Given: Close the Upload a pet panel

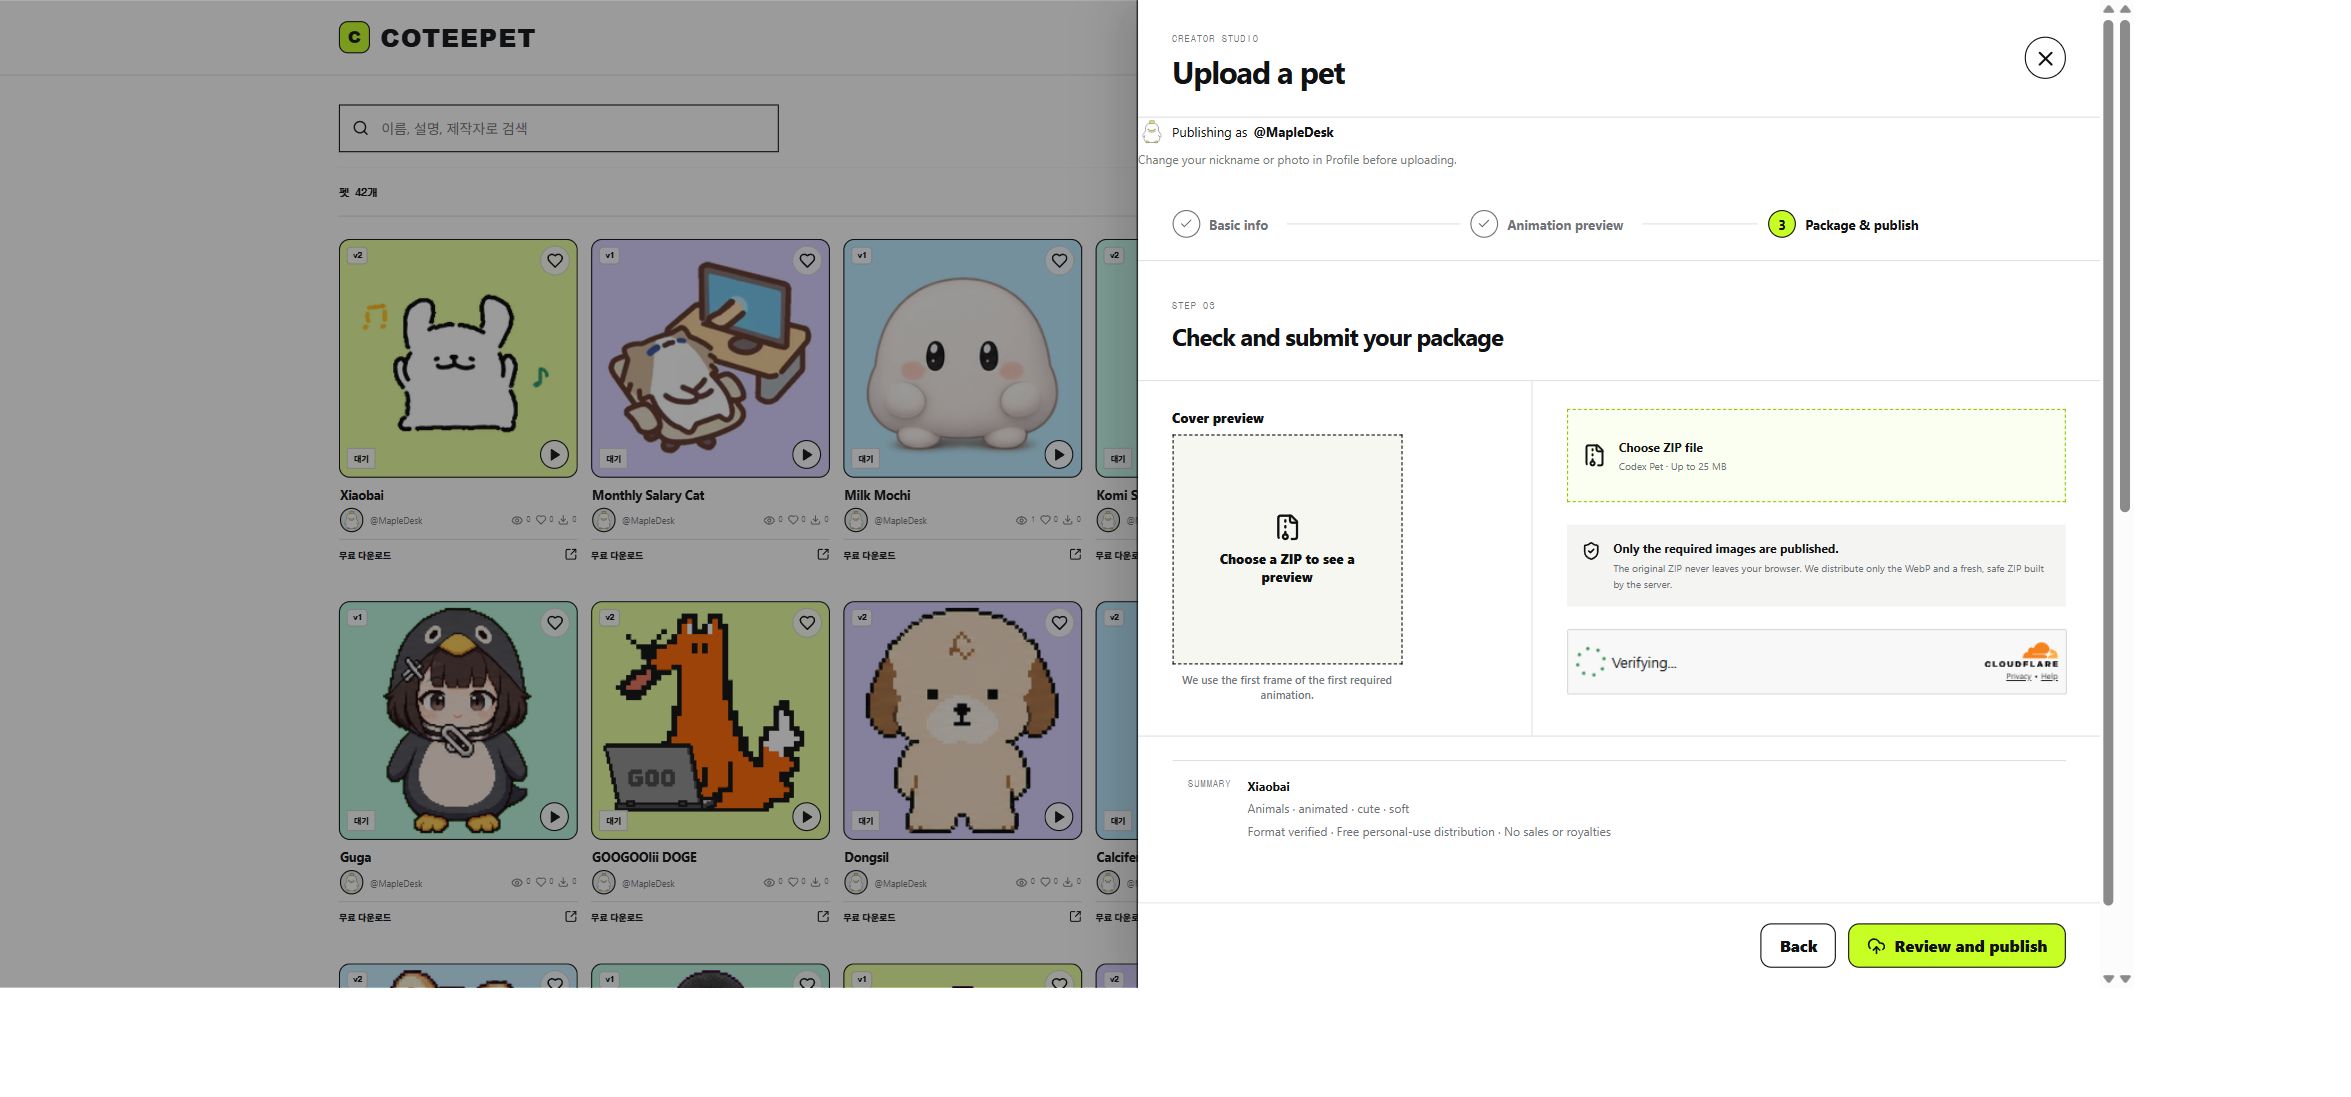Looking at the screenshot, I should point(2044,58).
